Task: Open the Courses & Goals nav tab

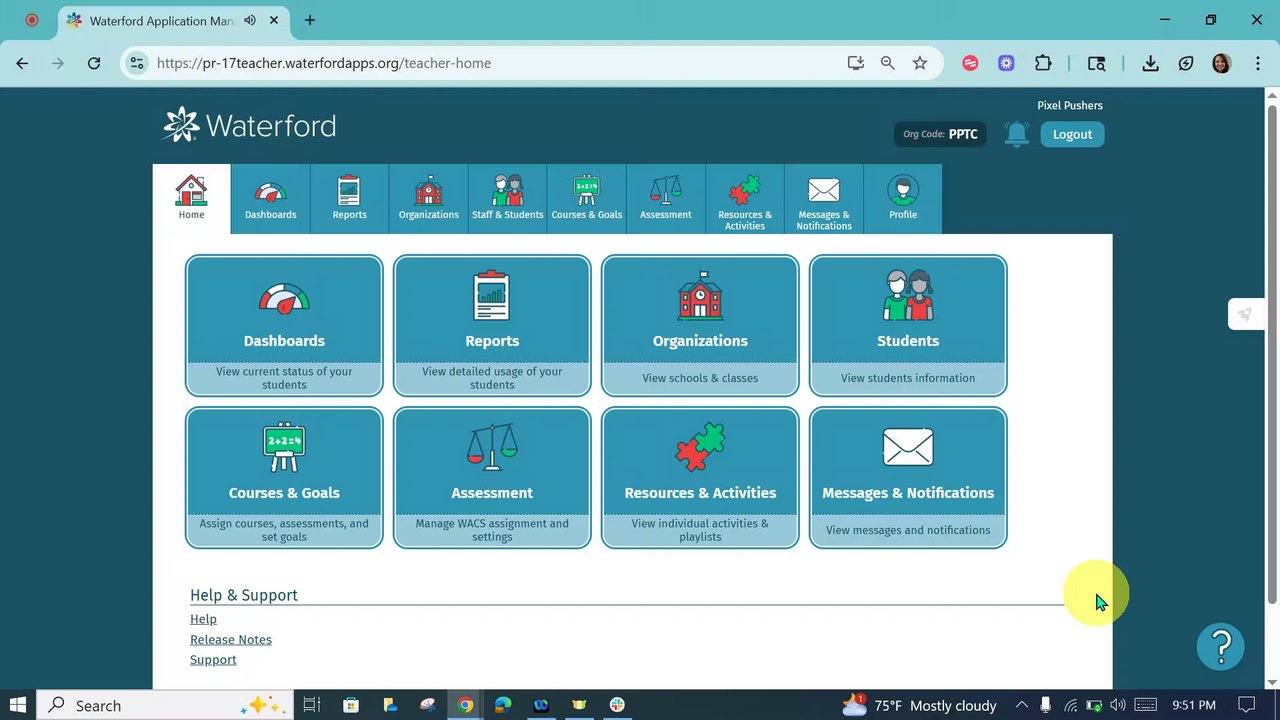Action: coord(586,199)
